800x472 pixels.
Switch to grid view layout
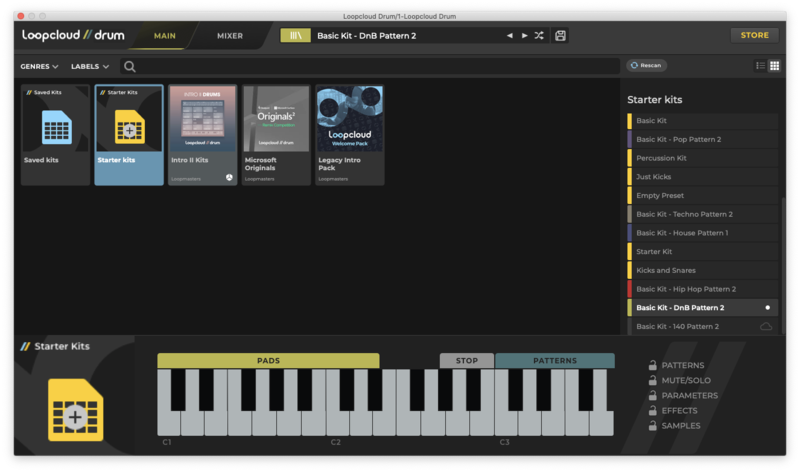[774, 66]
